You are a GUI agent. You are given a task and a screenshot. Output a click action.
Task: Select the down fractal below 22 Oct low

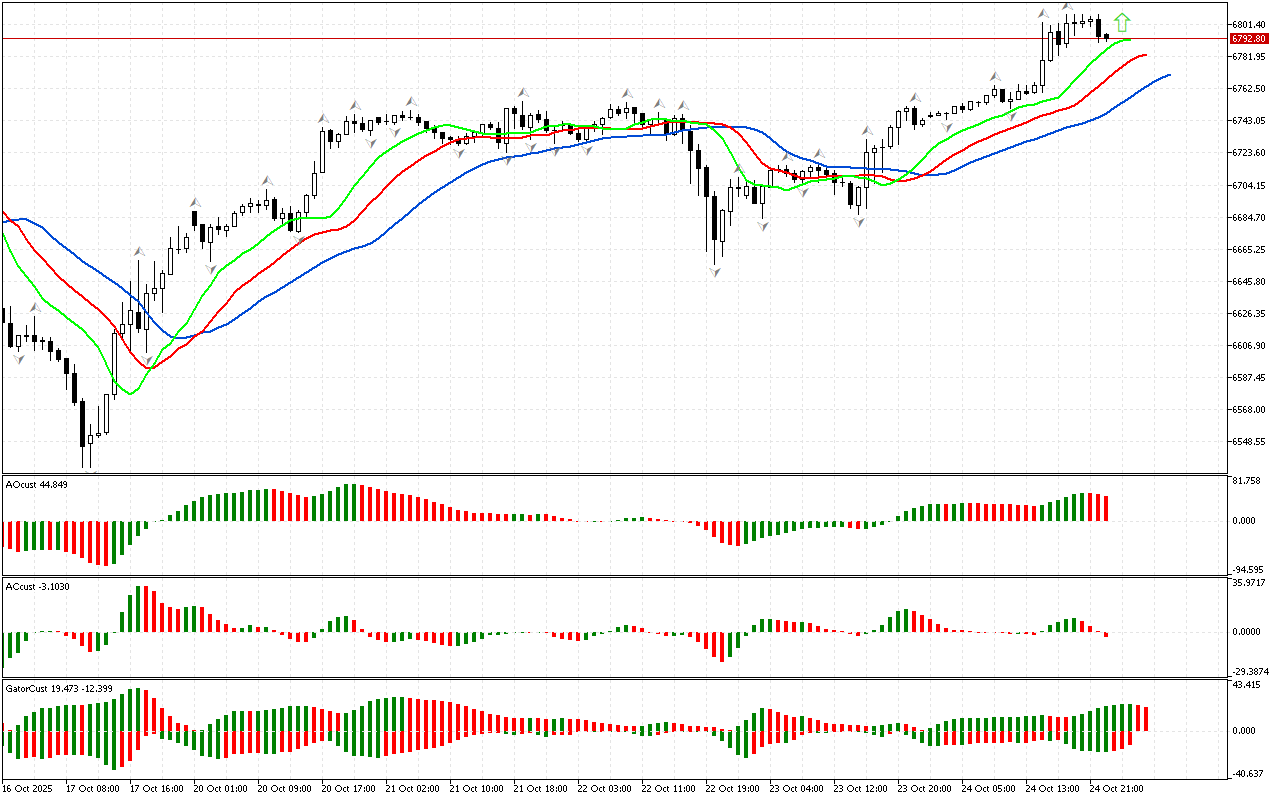click(x=716, y=272)
